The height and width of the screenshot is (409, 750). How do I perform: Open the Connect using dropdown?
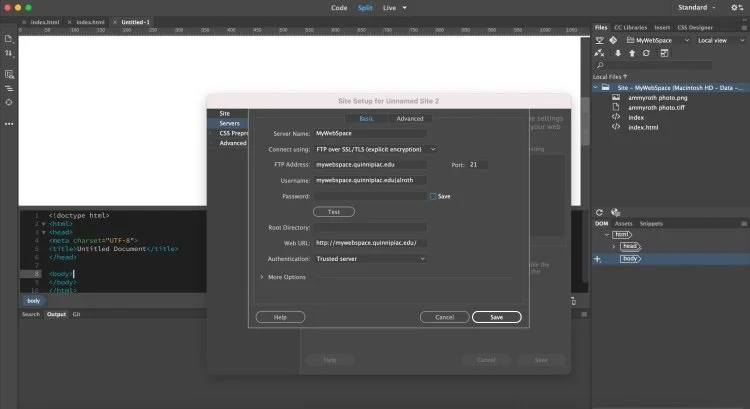[376, 149]
